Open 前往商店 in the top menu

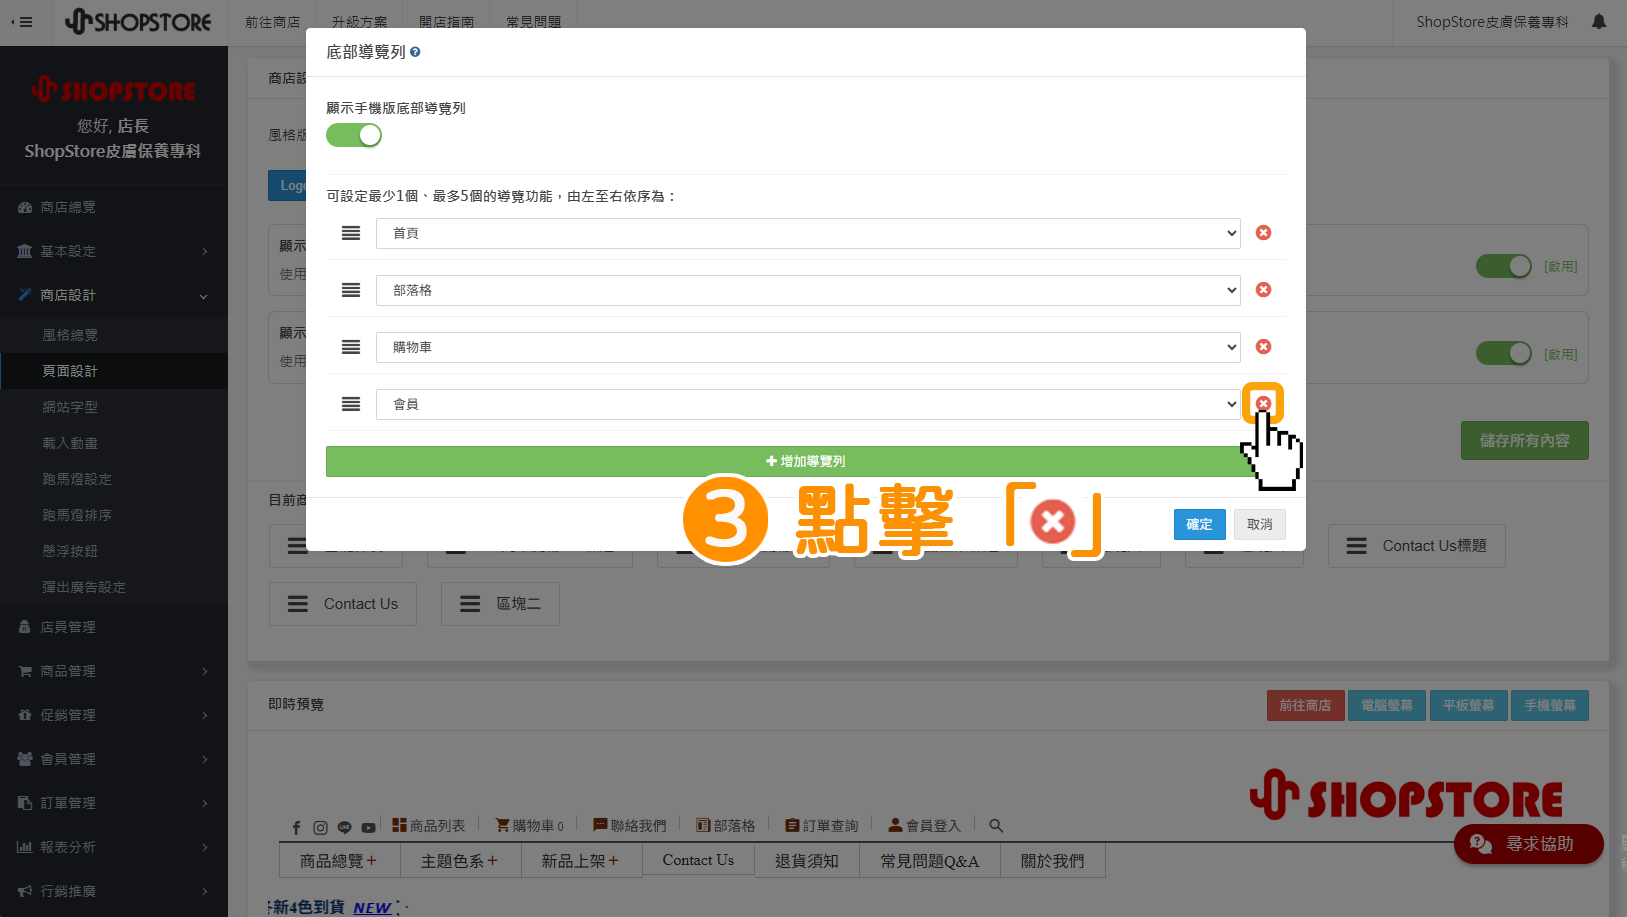tap(273, 22)
